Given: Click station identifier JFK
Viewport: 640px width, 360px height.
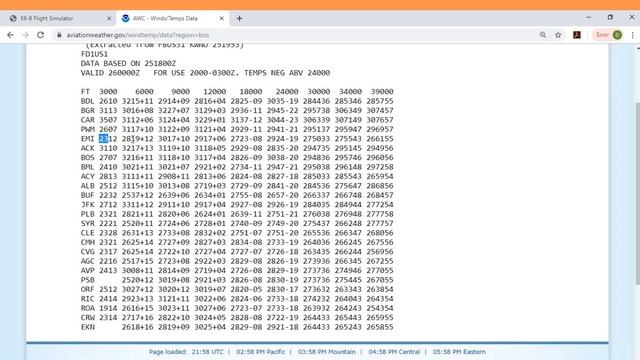Looking at the screenshot, I should [x=87, y=204].
